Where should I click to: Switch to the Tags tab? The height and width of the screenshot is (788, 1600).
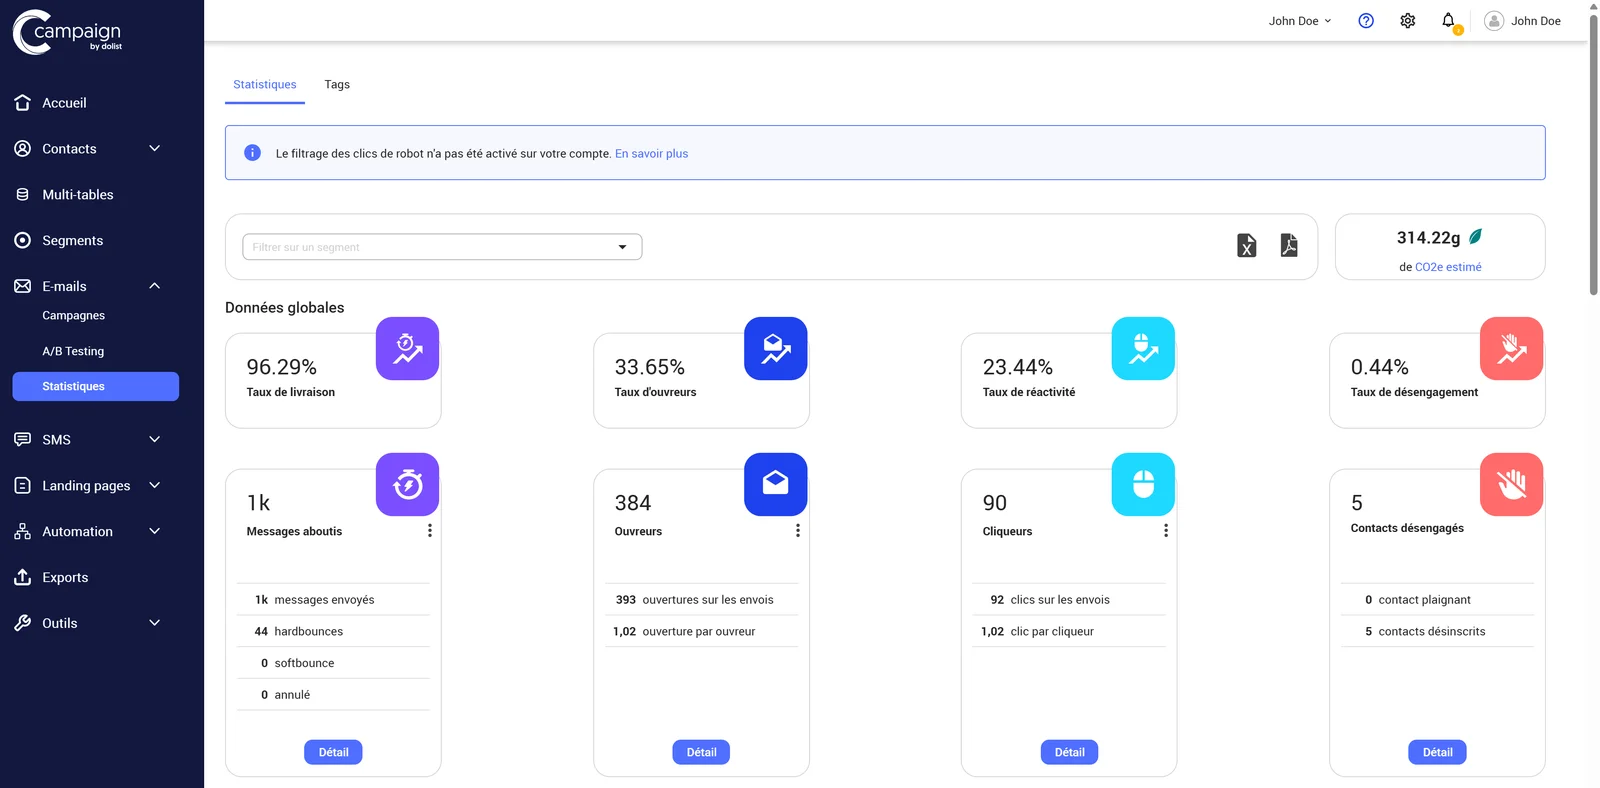click(x=337, y=84)
